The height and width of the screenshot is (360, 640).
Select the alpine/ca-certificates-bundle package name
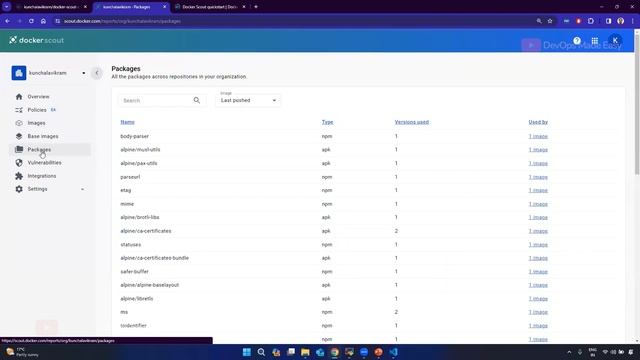tap(154, 258)
